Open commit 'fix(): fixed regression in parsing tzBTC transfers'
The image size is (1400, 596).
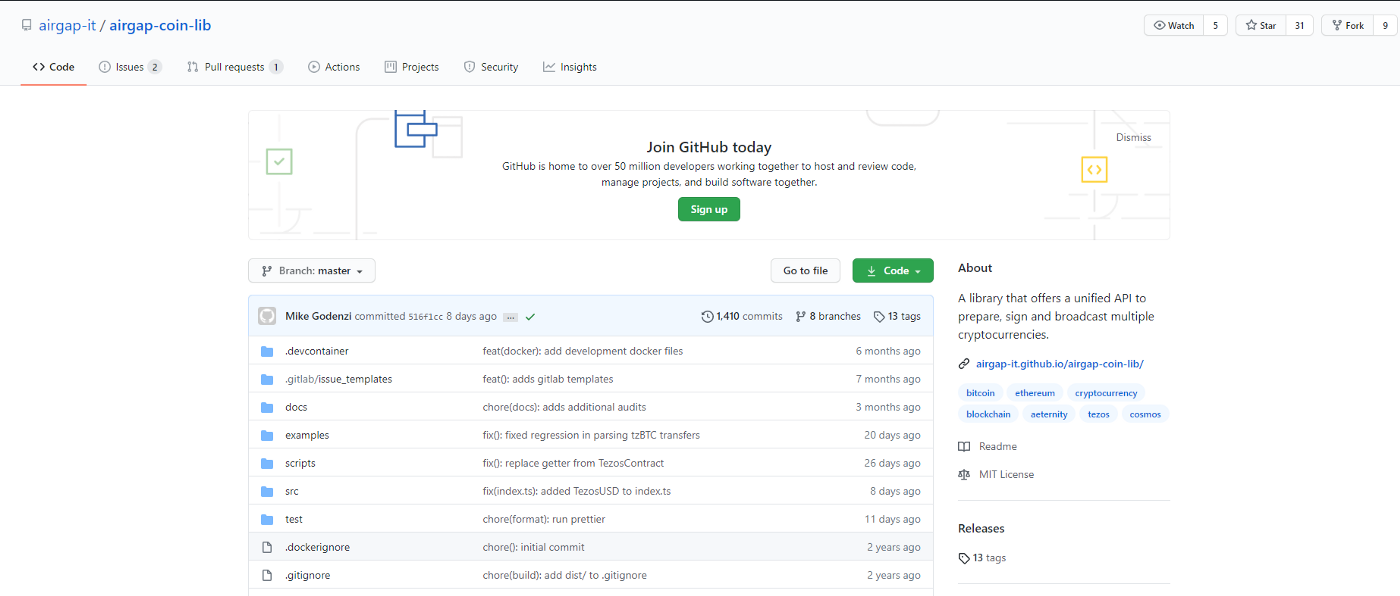(x=591, y=436)
